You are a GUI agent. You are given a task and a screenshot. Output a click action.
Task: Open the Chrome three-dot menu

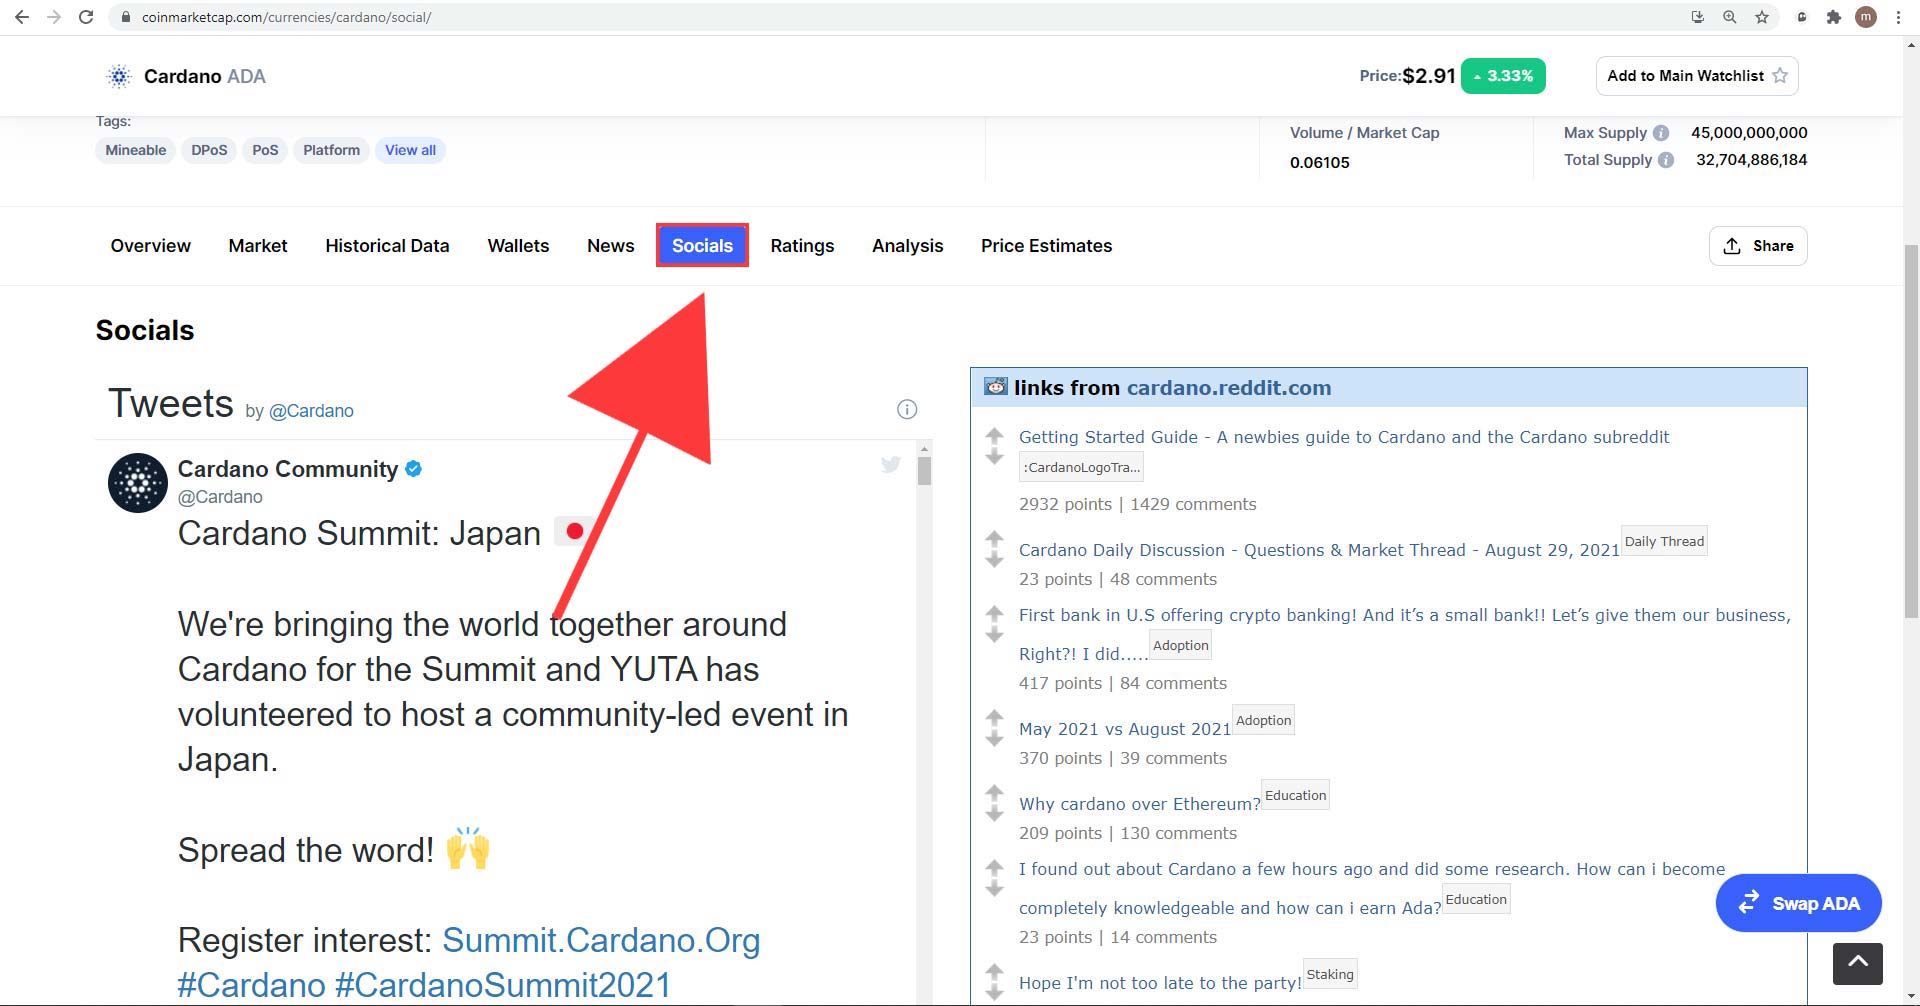1898,17
